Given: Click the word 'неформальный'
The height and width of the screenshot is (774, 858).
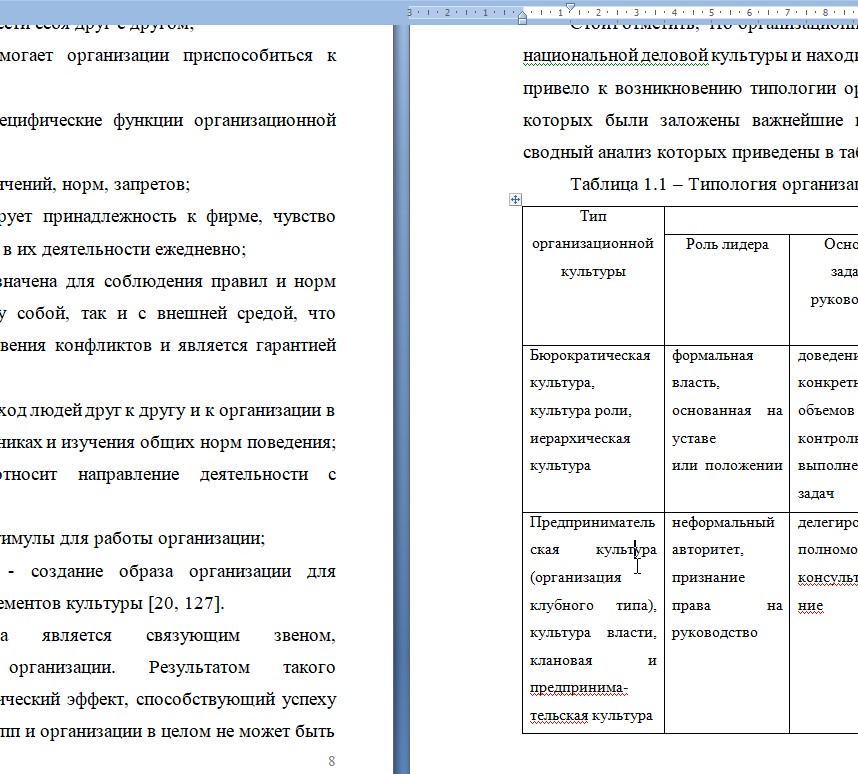Looking at the screenshot, I should pos(723,522).
